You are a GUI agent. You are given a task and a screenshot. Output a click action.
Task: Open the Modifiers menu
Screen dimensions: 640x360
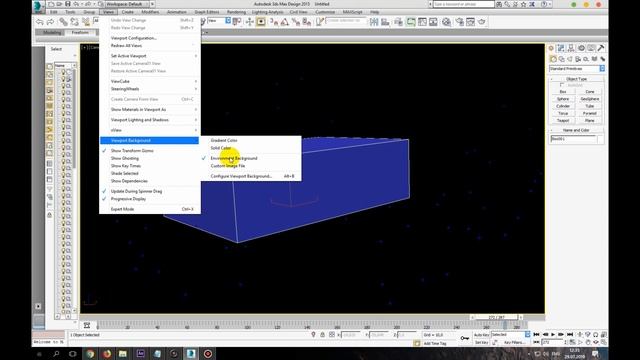150,12
